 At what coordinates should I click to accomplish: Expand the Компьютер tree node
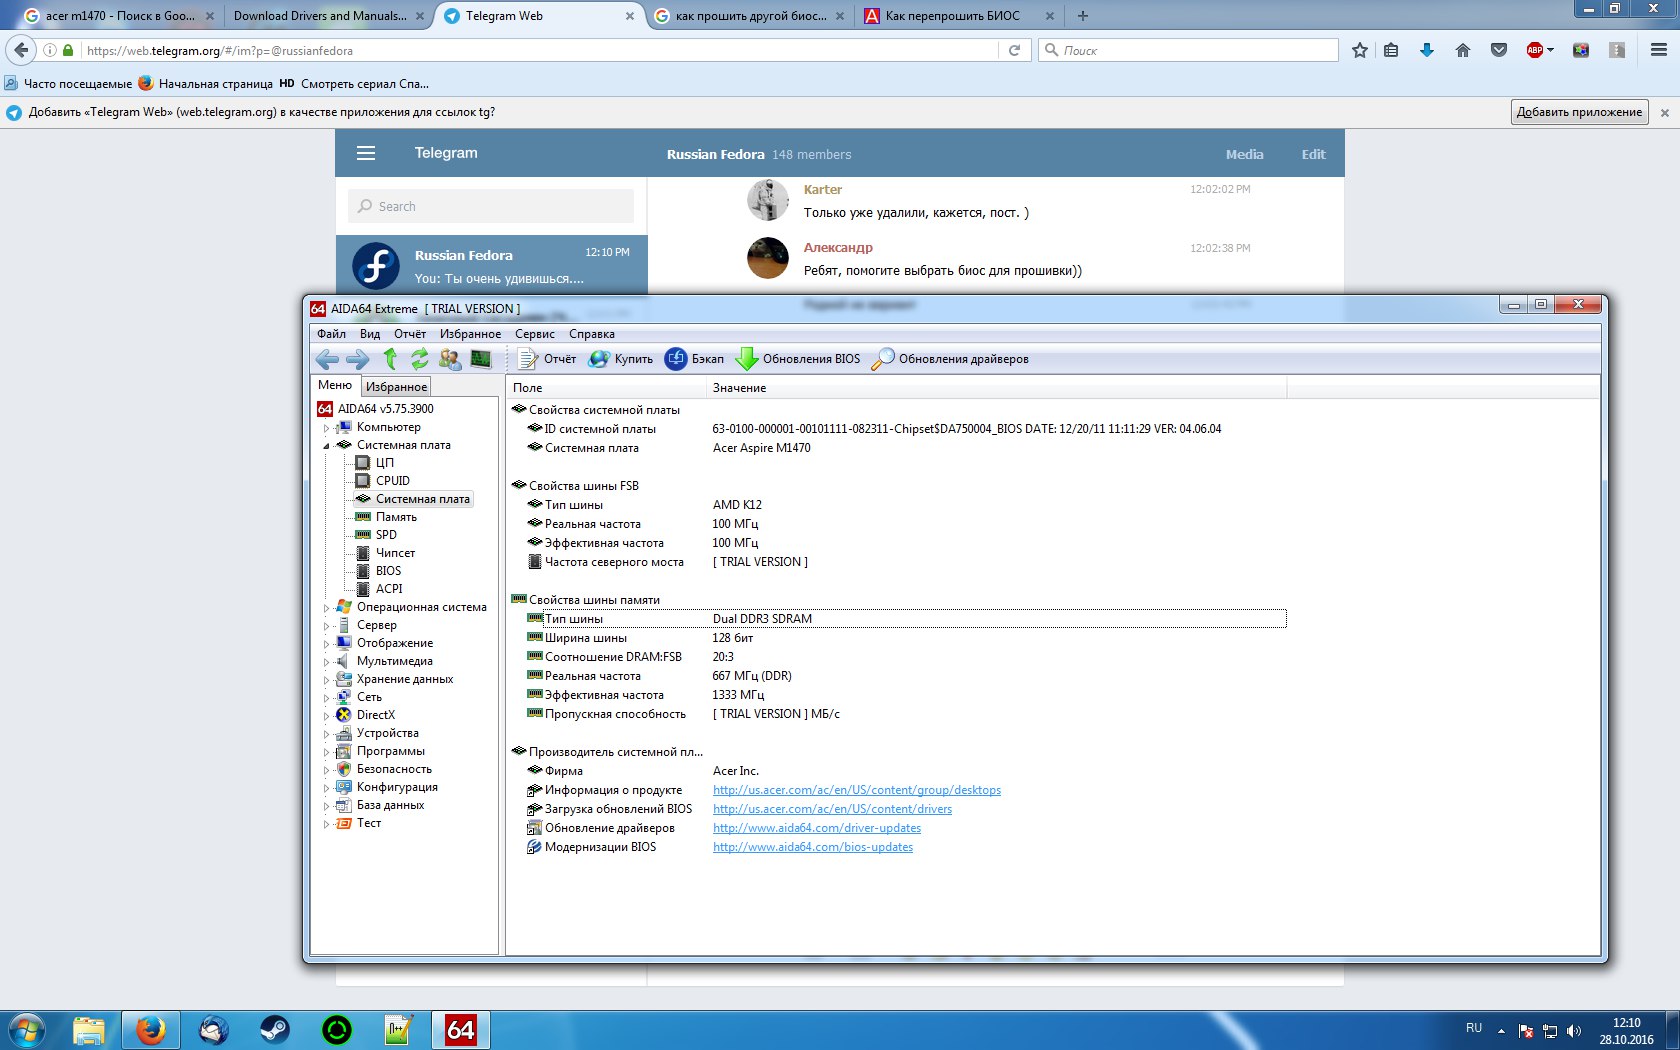click(326, 428)
